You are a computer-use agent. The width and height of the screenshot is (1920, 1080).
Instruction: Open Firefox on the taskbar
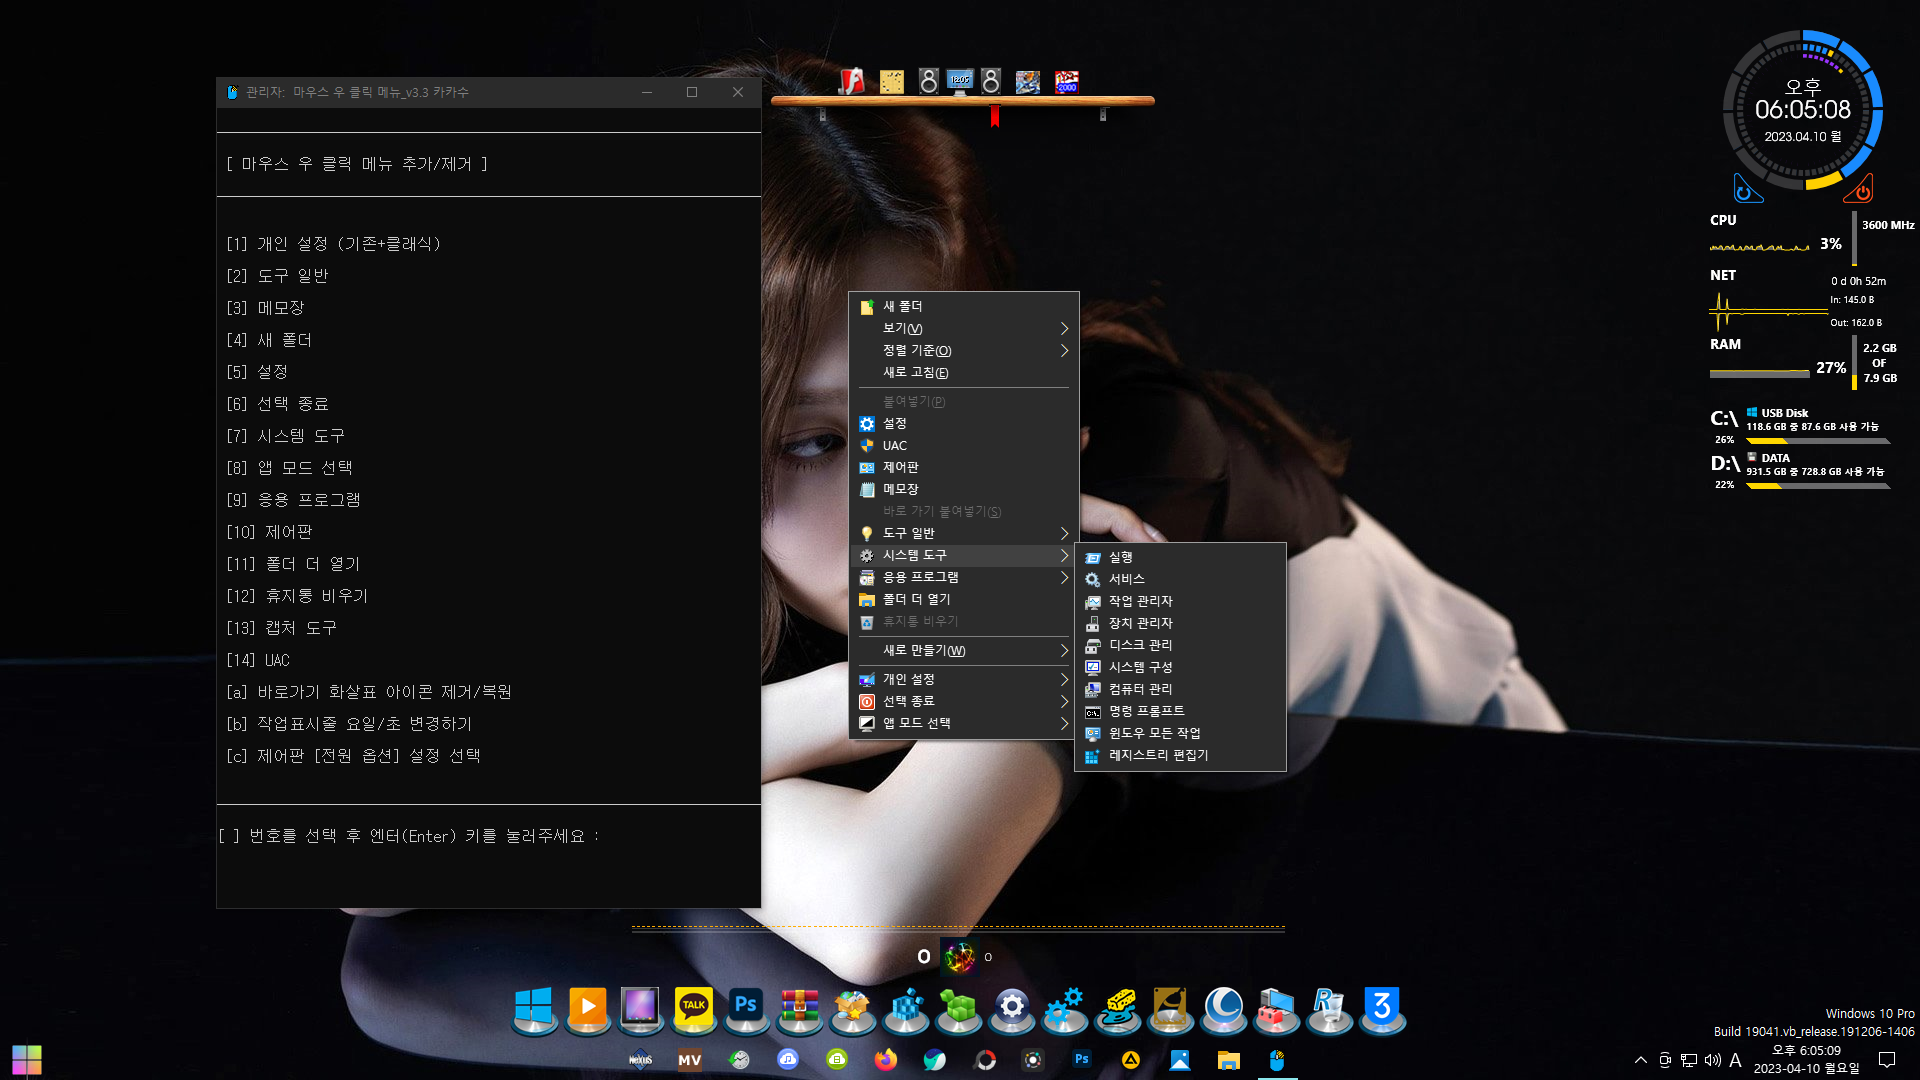coord(886,1060)
